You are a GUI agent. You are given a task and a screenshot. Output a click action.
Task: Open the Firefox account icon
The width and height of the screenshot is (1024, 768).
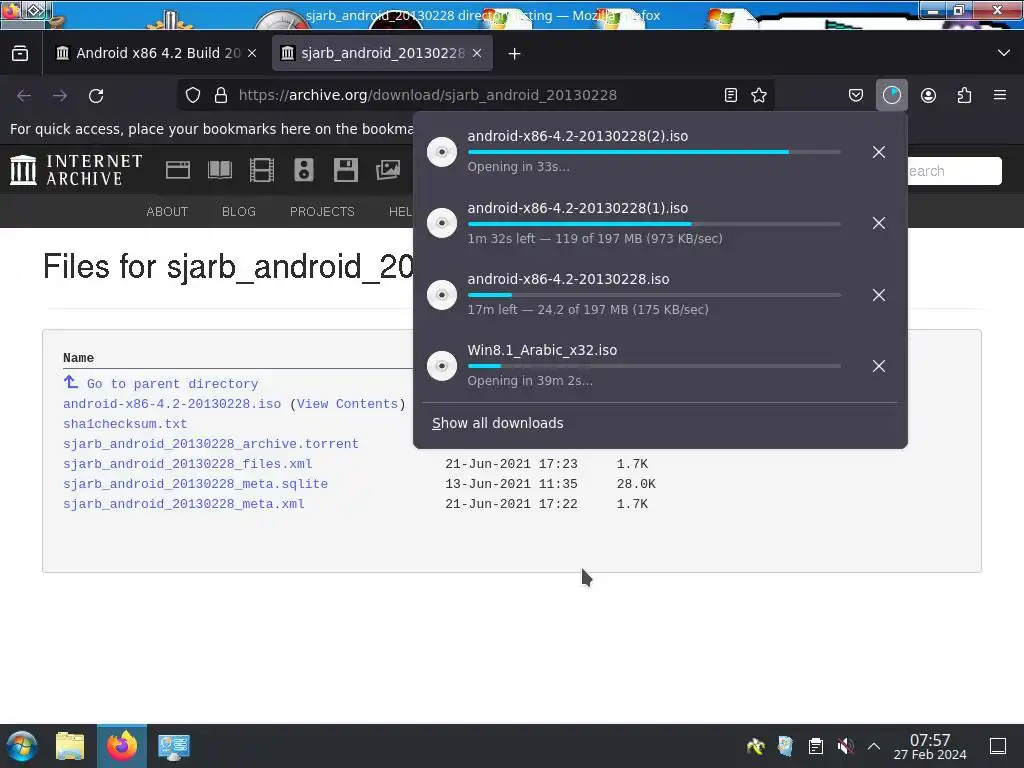click(x=928, y=95)
